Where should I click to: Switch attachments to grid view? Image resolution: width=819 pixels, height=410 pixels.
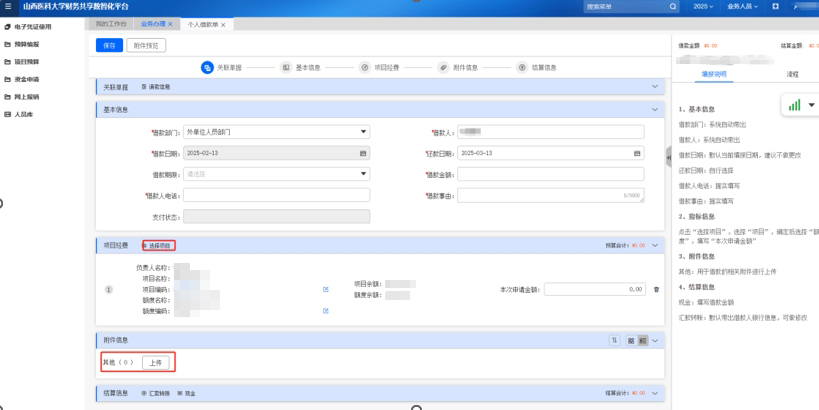pos(629,341)
